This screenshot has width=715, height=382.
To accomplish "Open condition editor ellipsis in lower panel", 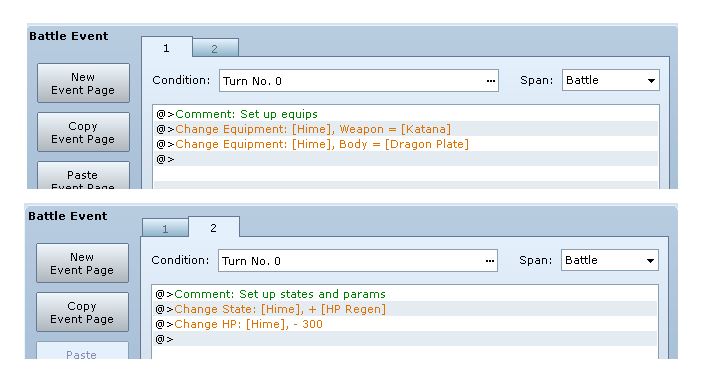I will click(490, 261).
